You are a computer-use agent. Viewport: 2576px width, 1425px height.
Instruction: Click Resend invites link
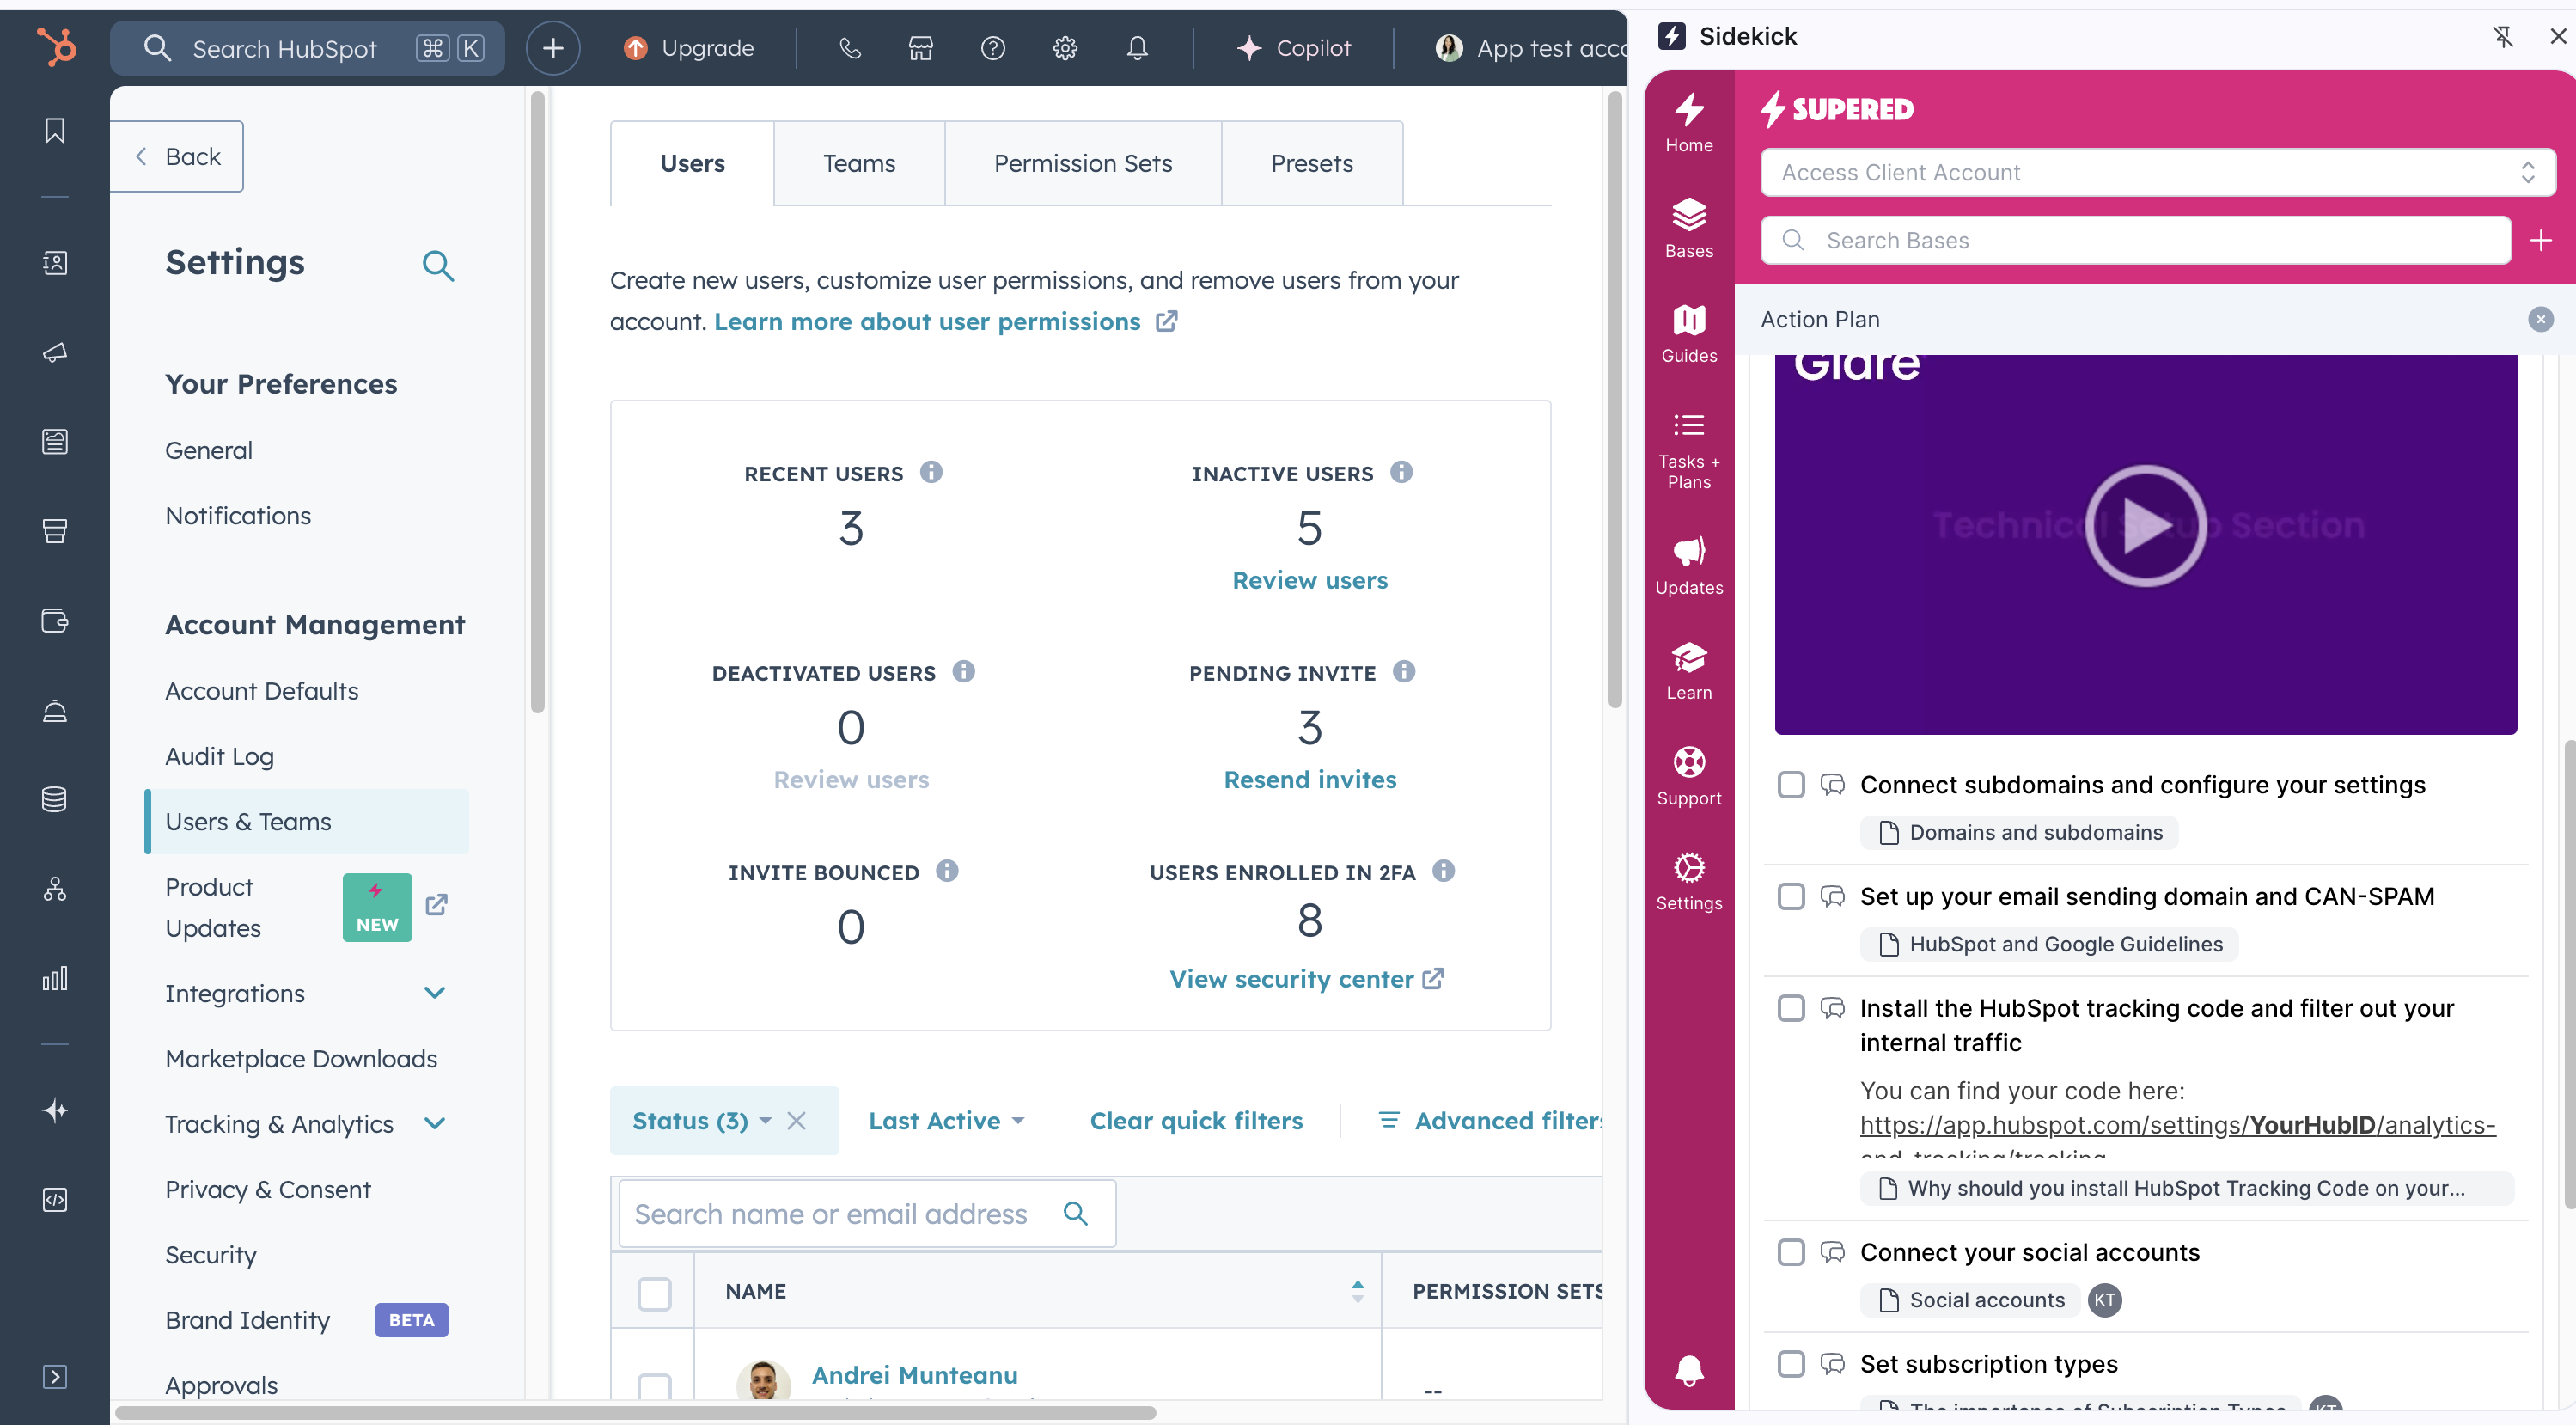(1310, 779)
